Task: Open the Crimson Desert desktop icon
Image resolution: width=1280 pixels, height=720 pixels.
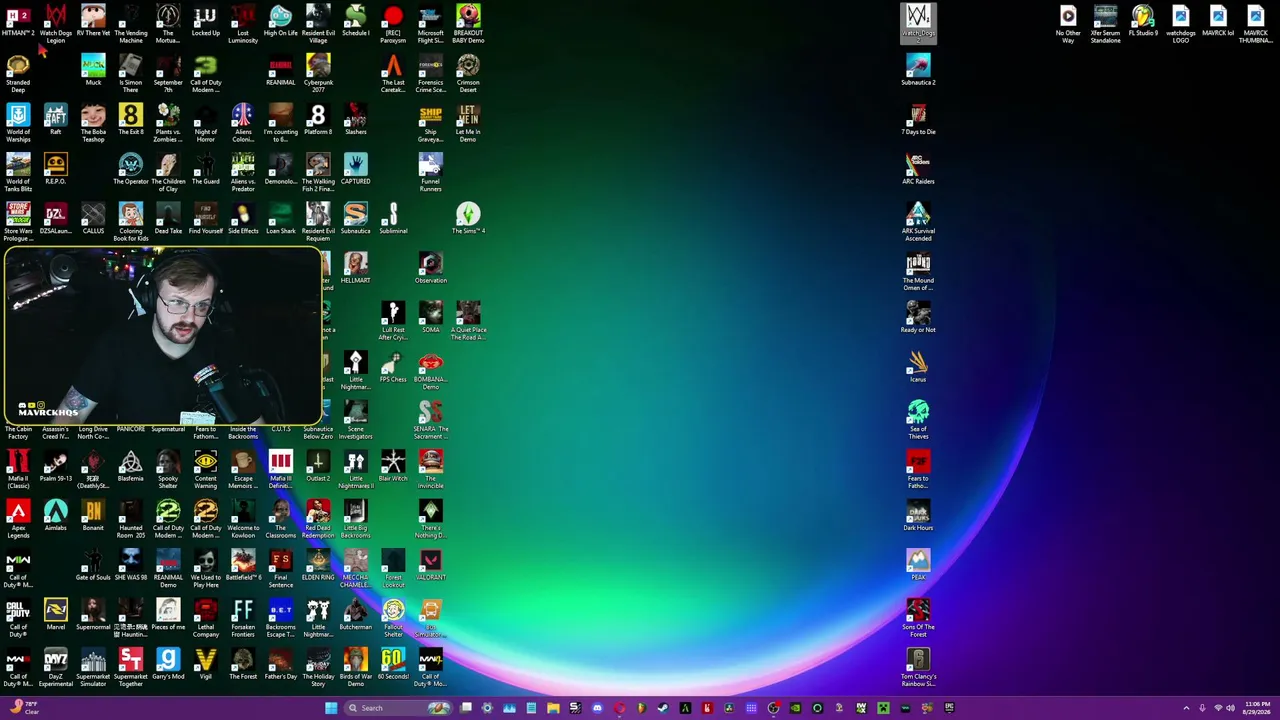Action: pos(468,73)
